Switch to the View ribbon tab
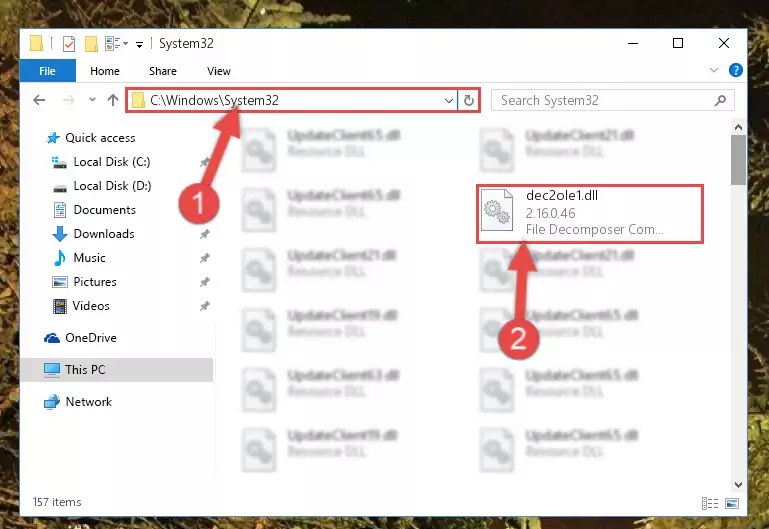769x529 pixels. coord(219,71)
